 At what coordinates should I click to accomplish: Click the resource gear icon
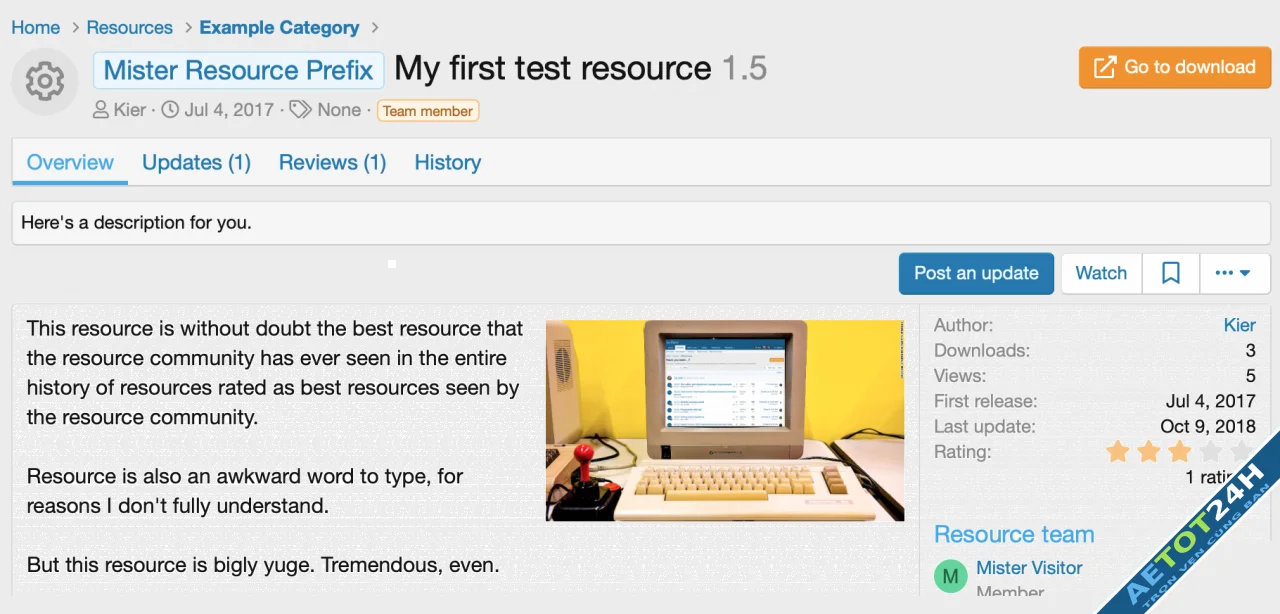(x=45, y=81)
